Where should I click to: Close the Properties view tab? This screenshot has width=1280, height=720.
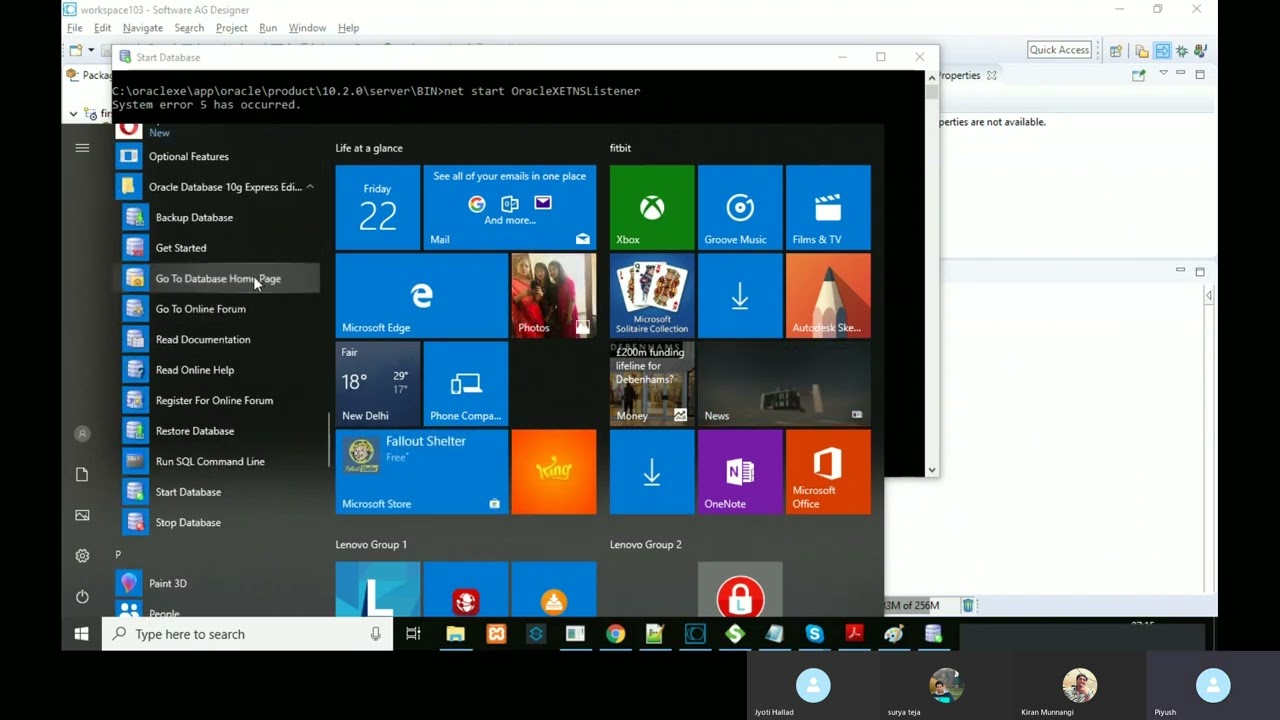[x=992, y=75]
